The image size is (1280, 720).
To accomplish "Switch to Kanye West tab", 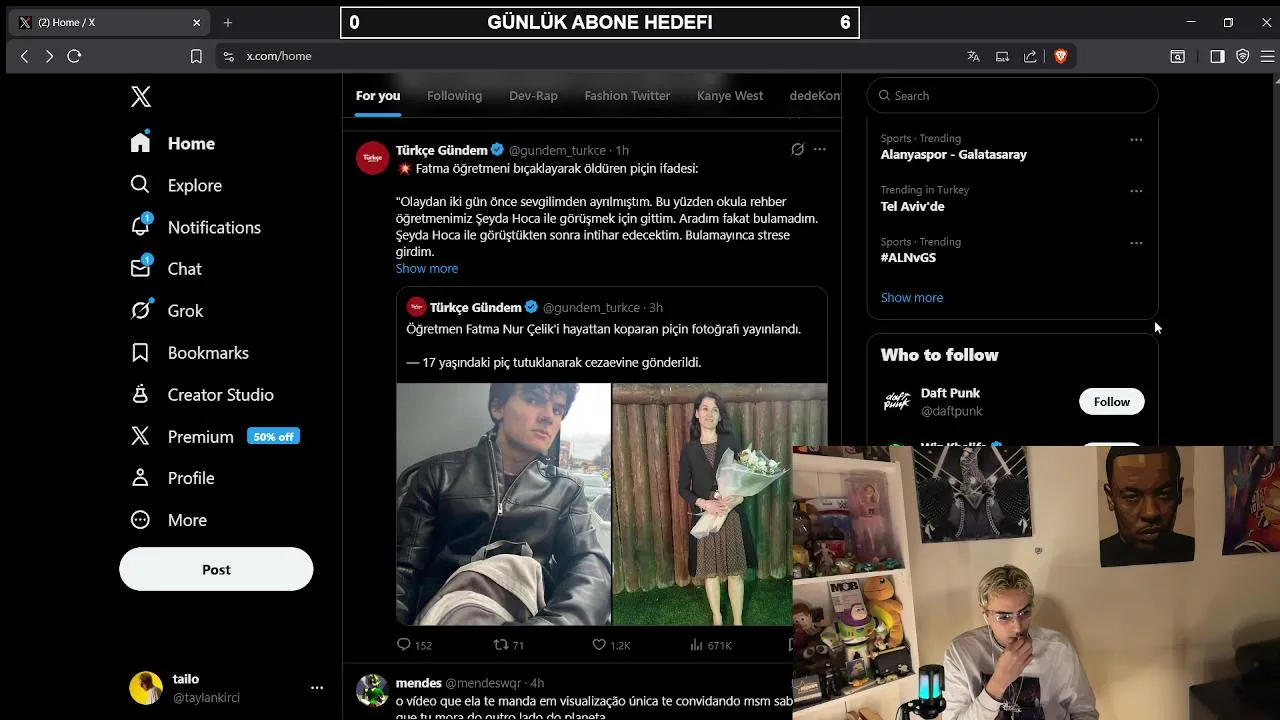I will pos(730,96).
